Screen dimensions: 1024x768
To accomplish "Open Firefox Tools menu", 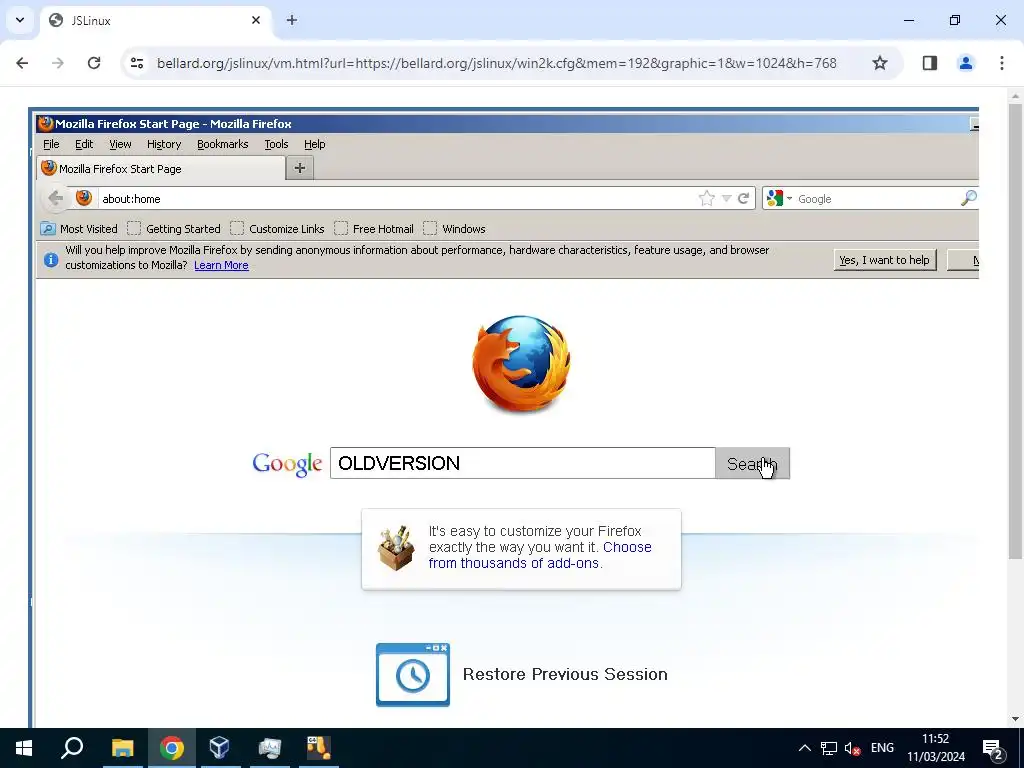I will point(276,144).
